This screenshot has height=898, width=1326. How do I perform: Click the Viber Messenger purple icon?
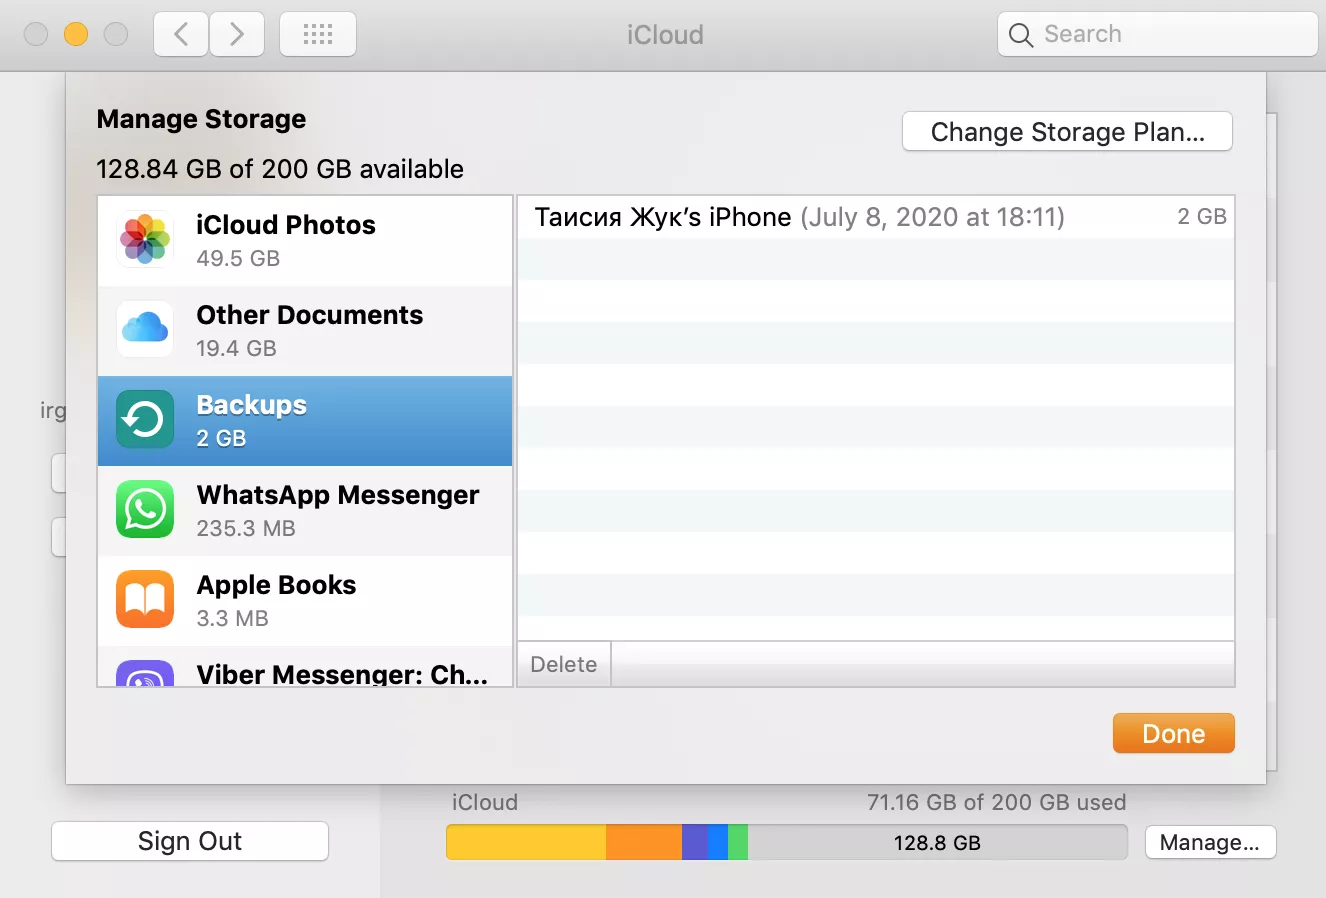pos(145,673)
